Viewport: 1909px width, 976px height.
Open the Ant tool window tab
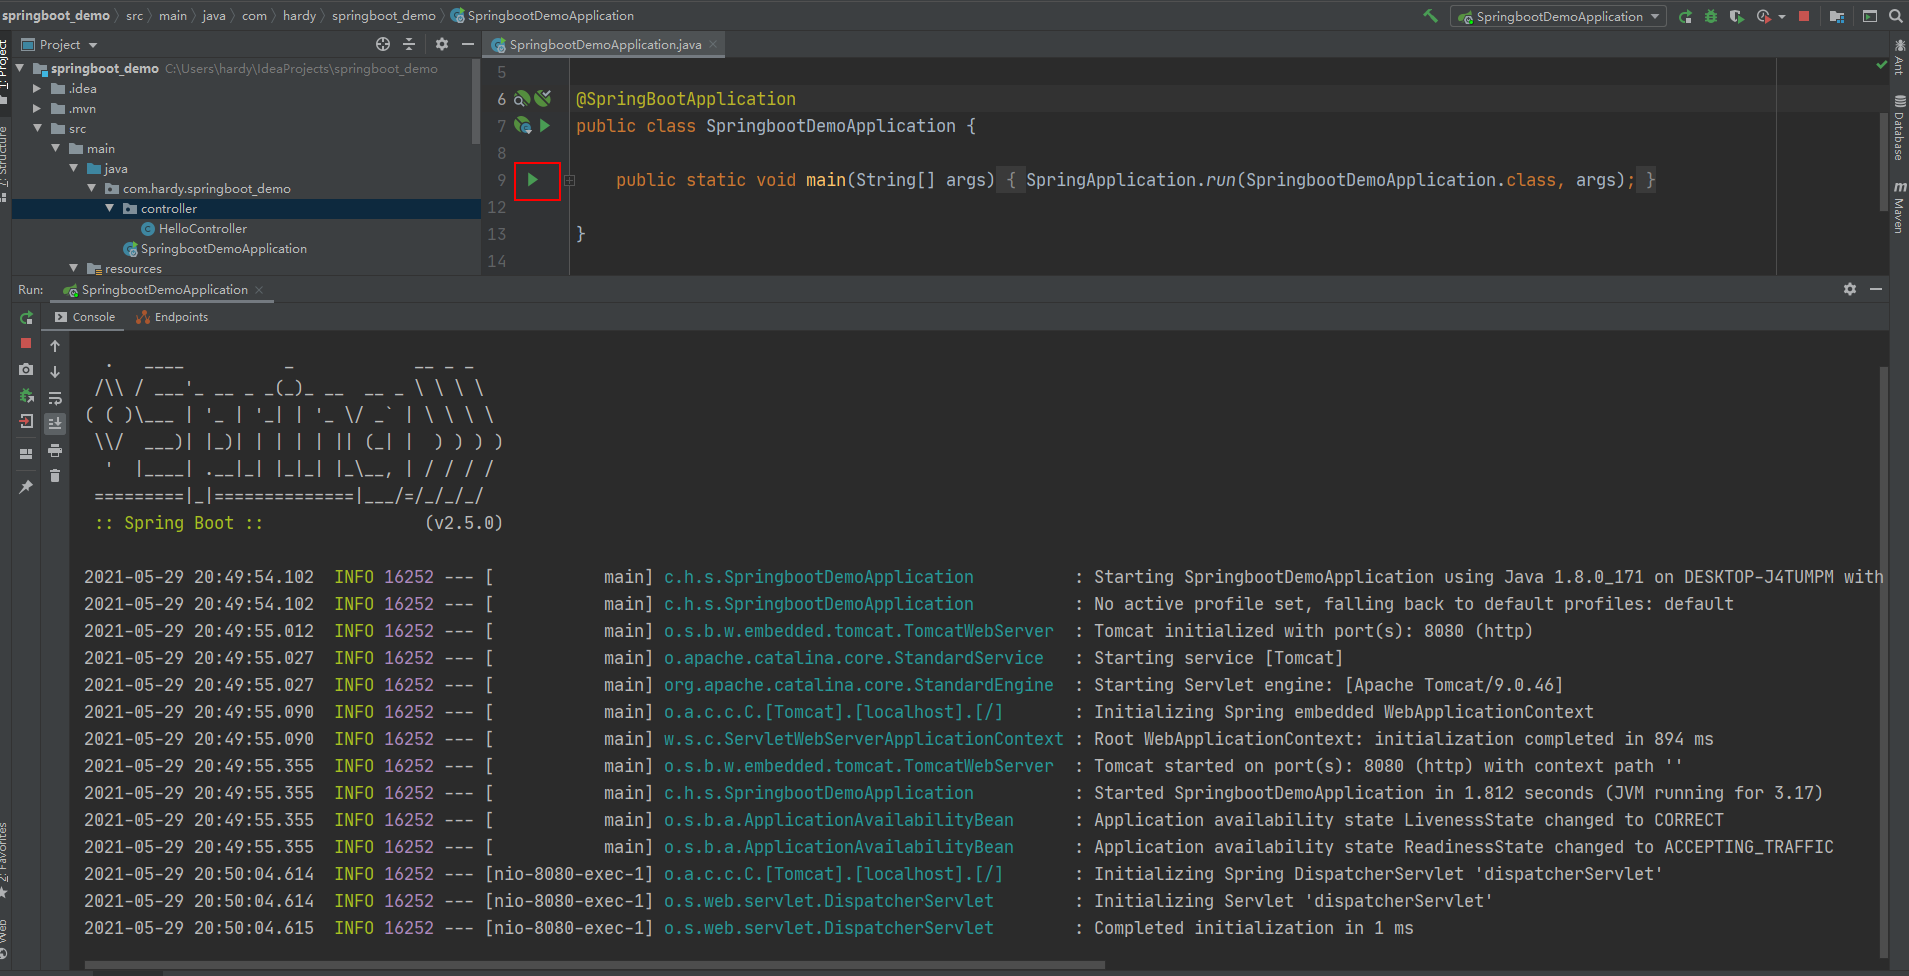click(x=1899, y=58)
